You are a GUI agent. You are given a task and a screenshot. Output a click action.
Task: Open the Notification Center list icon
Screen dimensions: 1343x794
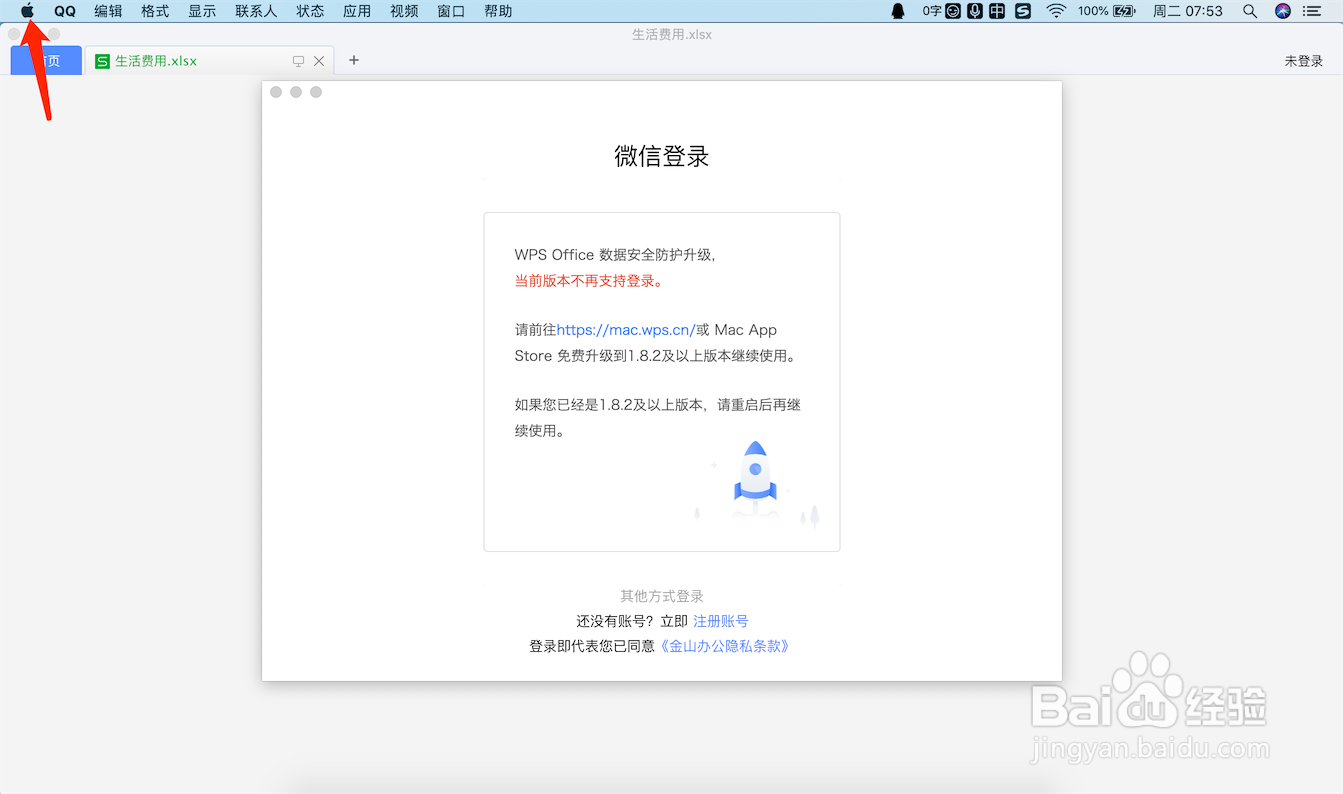(1312, 11)
